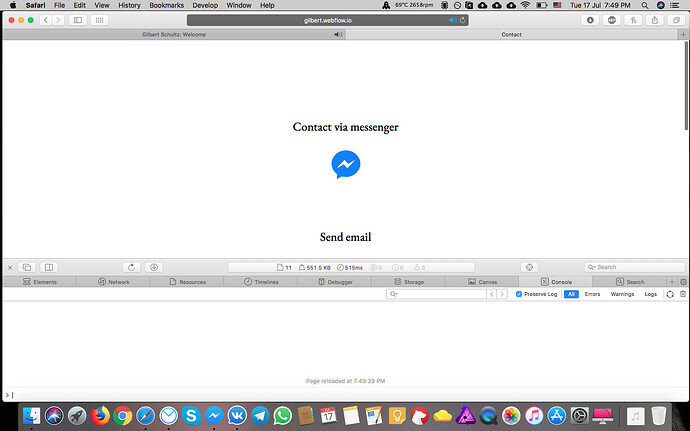Dock the inspector to the side

pyautogui.click(x=49, y=267)
